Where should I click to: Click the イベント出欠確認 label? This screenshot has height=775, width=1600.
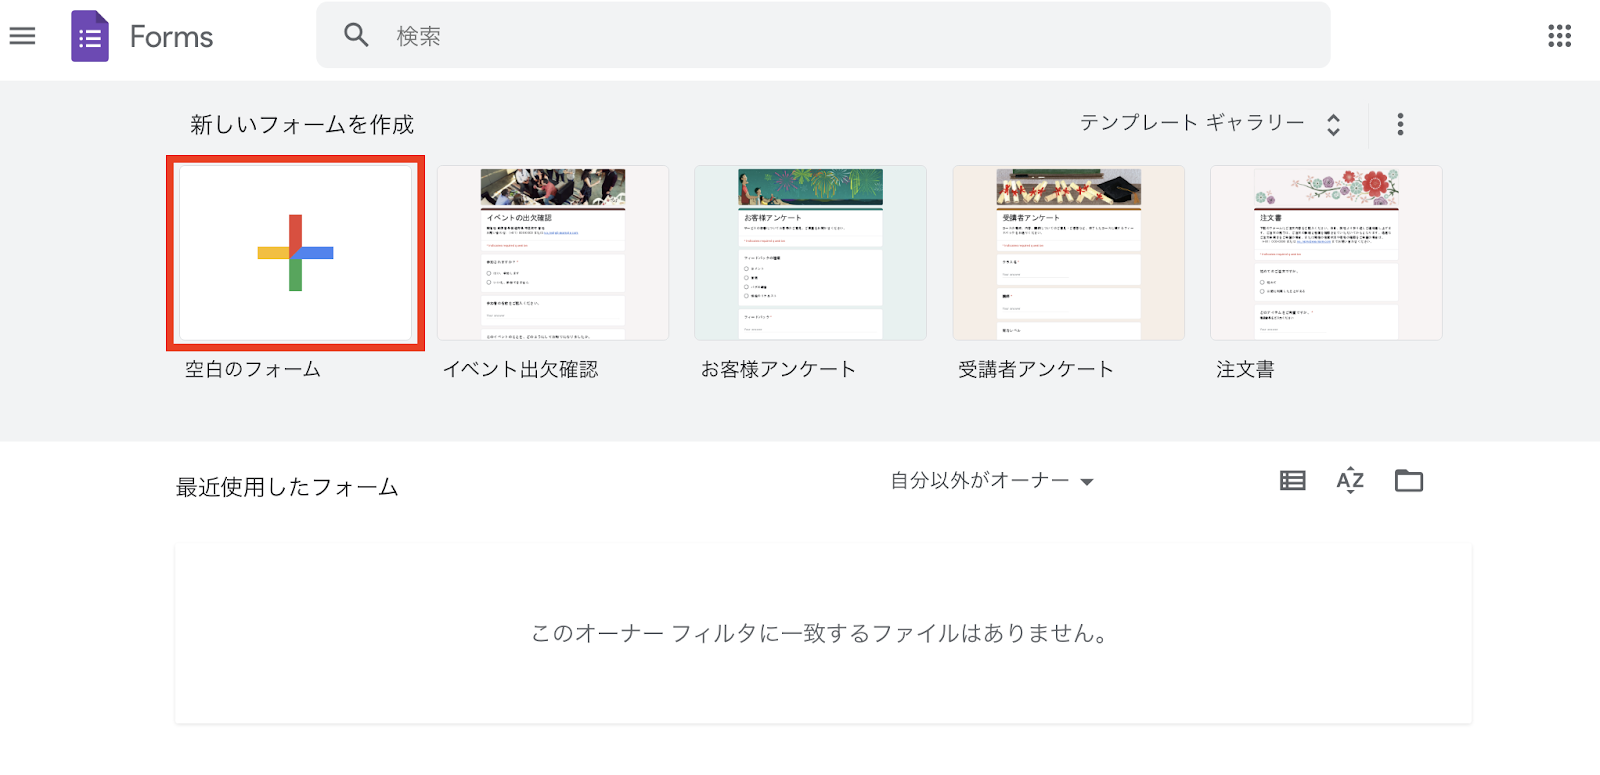521,369
